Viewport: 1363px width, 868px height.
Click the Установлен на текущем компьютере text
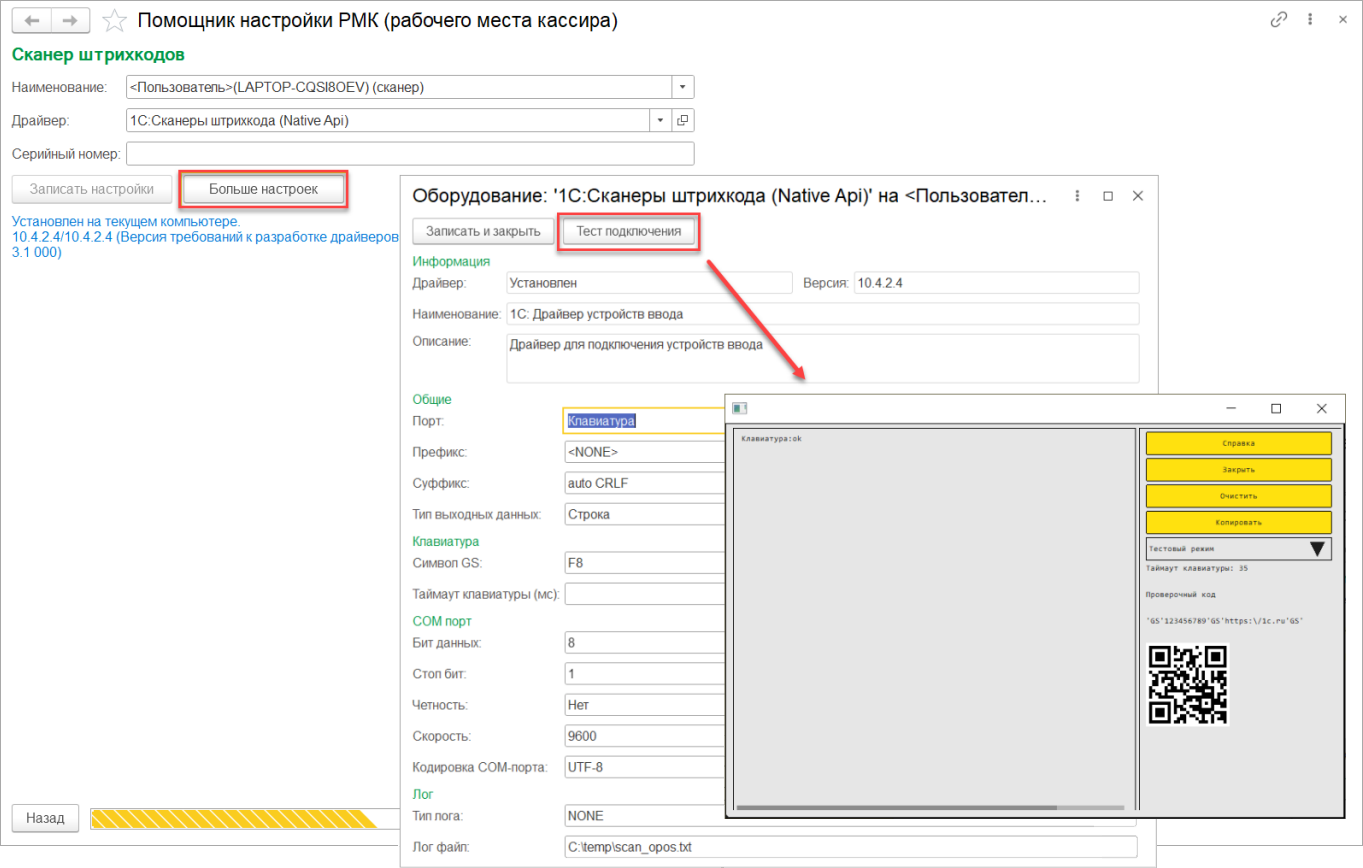pyautogui.click(x=126, y=220)
